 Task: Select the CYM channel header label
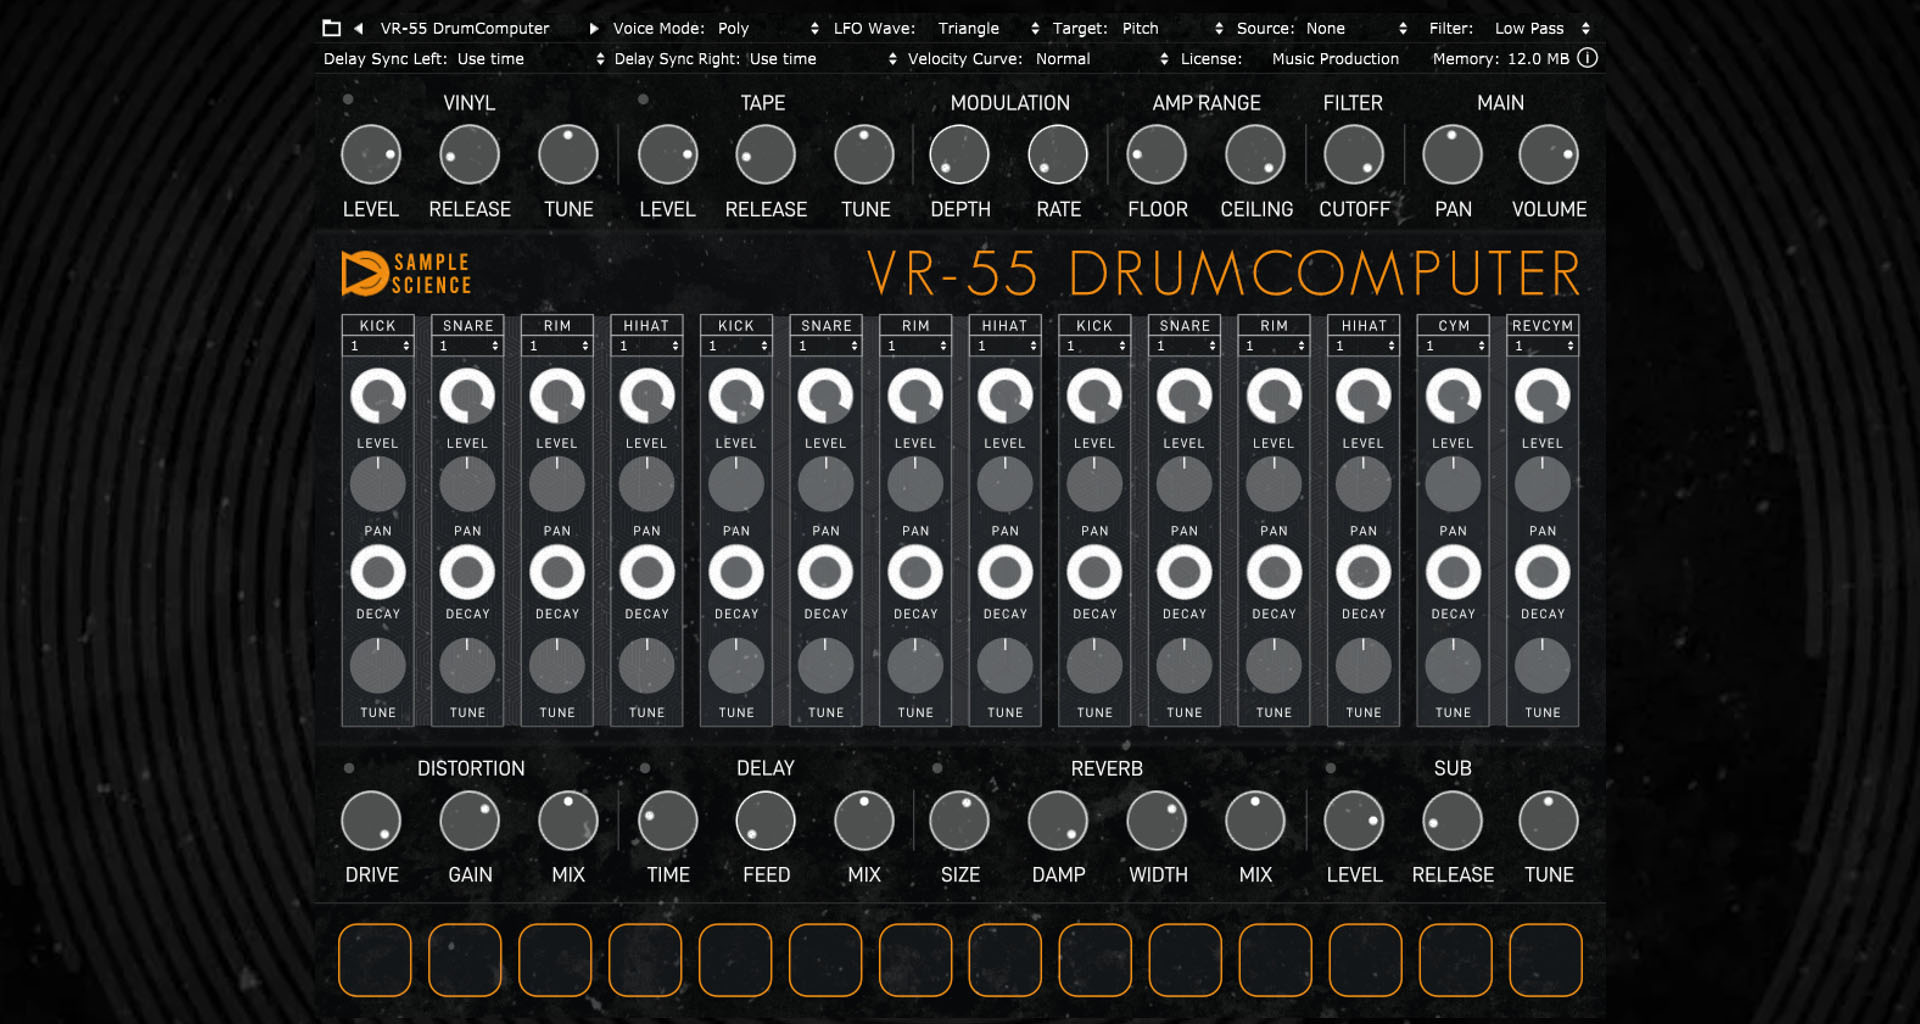[x=1453, y=325]
